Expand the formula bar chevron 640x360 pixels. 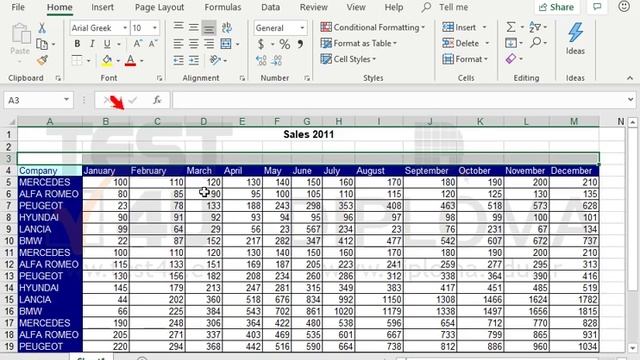tap(631, 100)
